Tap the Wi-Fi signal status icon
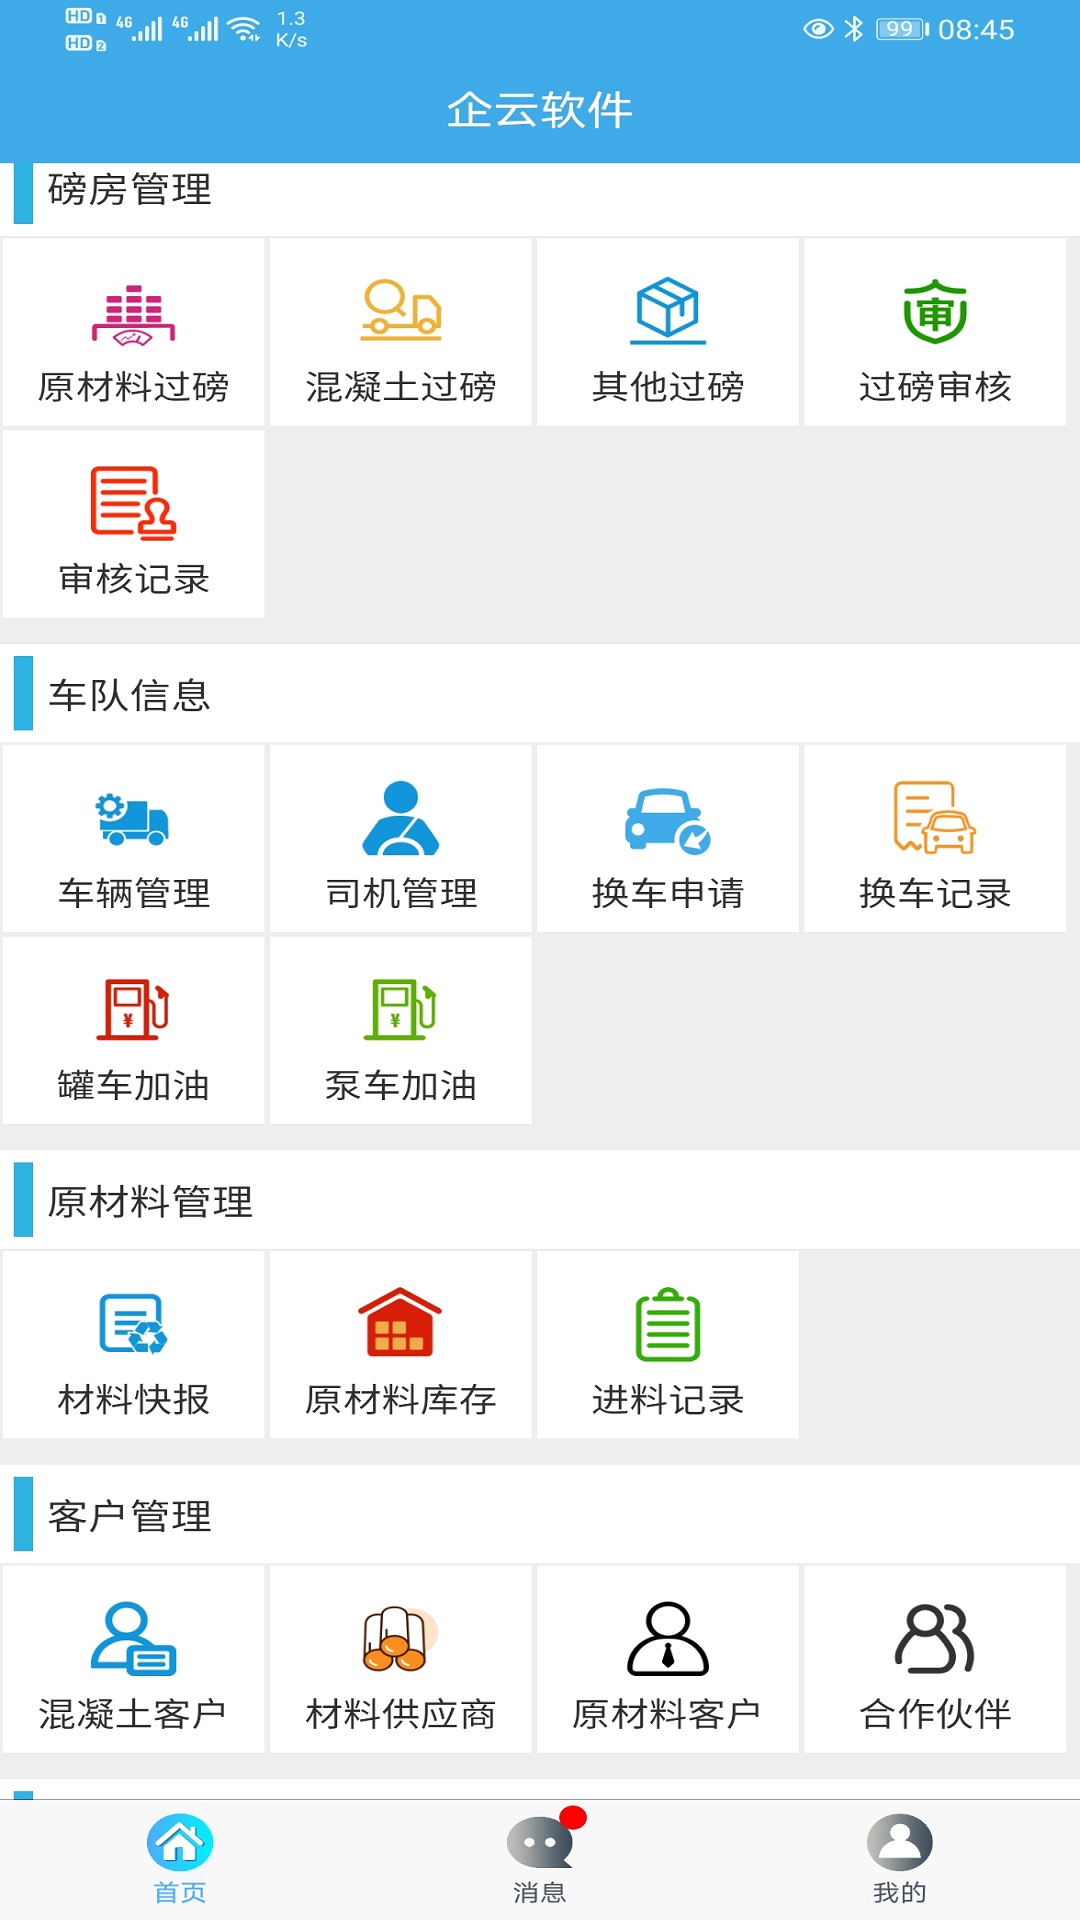Viewport: 1080px width, 1920px height. (x=244, y=29)
